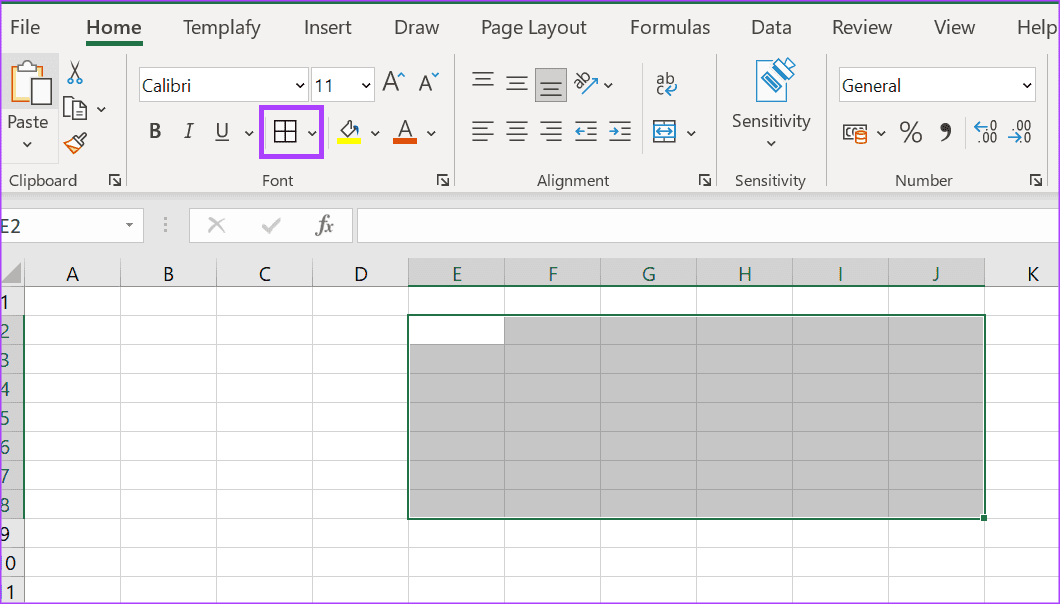
Task: Open the File tab
Action: click(x=25, y=27)
